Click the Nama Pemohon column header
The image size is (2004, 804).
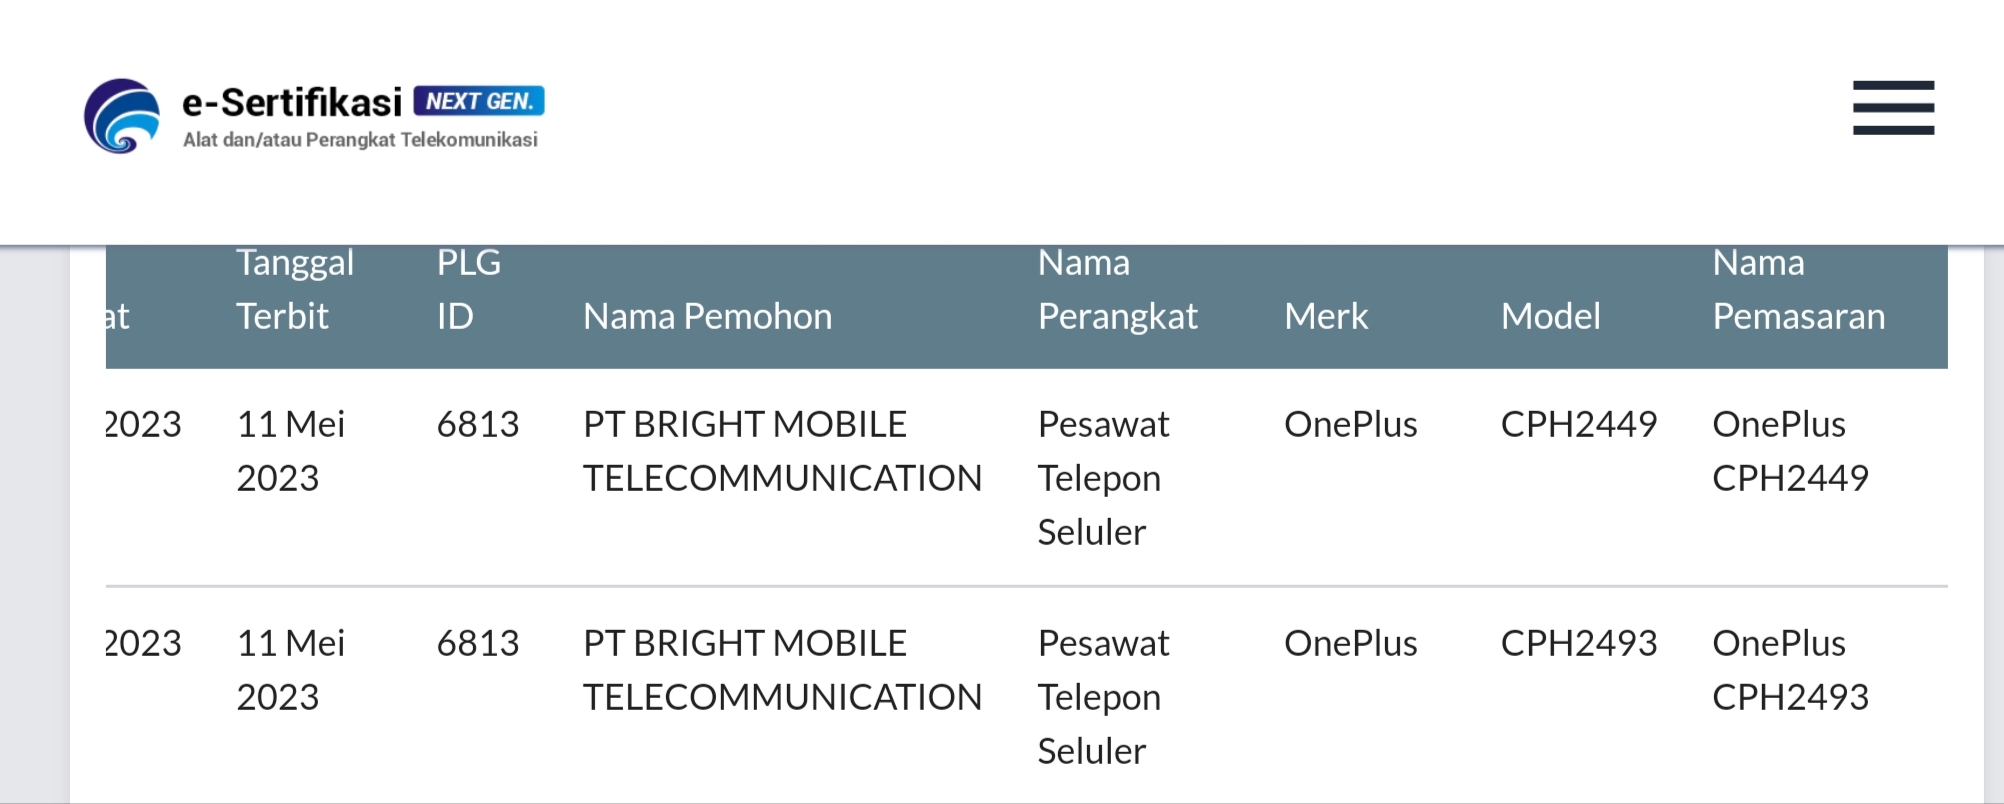707,316
